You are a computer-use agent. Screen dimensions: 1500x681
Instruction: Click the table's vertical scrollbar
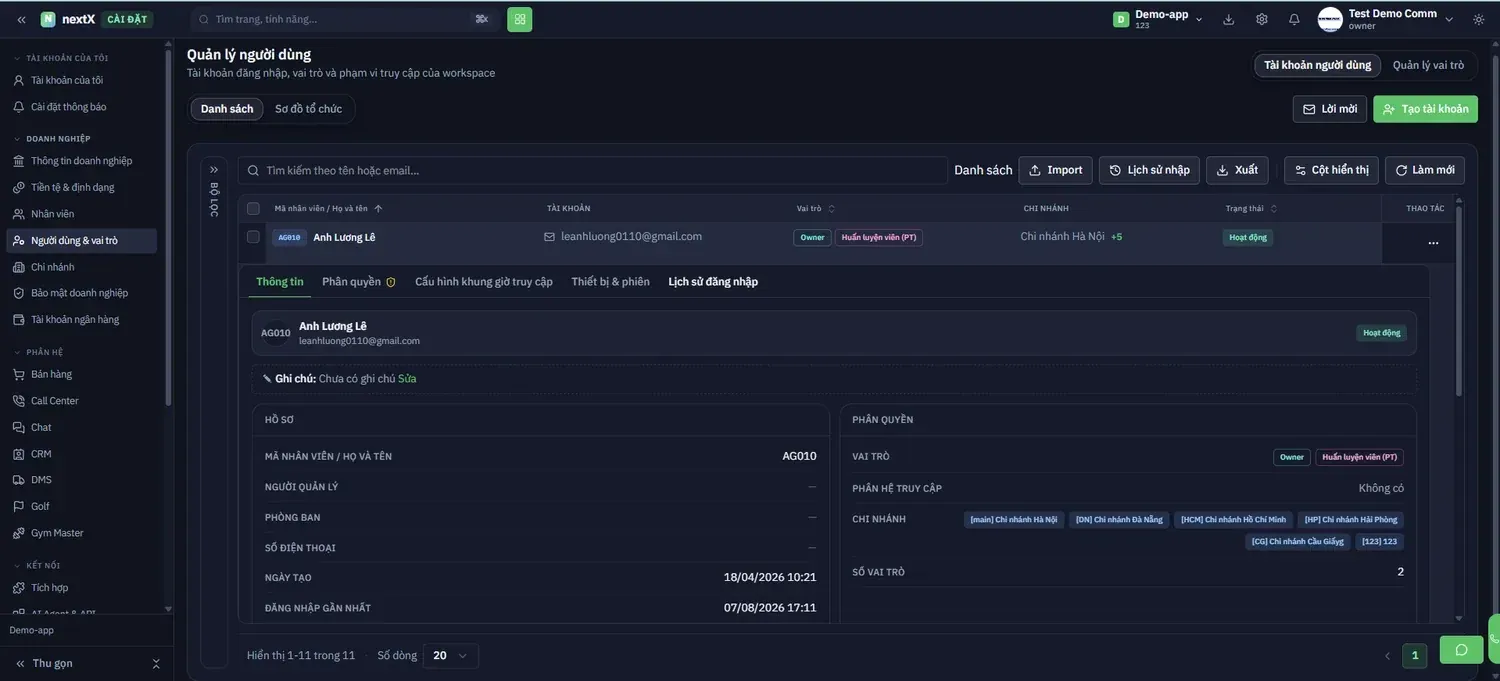pos(1459,300)
